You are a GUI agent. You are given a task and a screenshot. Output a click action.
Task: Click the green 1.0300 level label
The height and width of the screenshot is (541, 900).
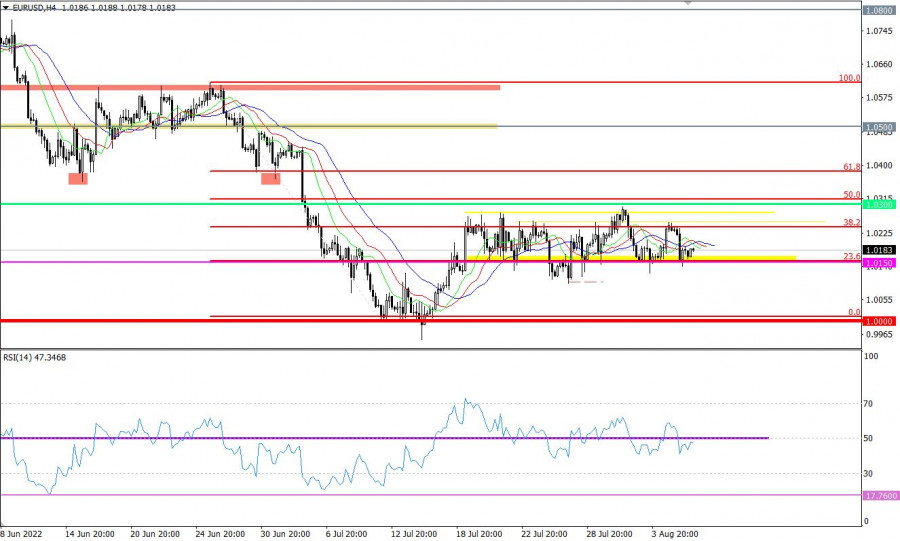[x=879, y=204]
